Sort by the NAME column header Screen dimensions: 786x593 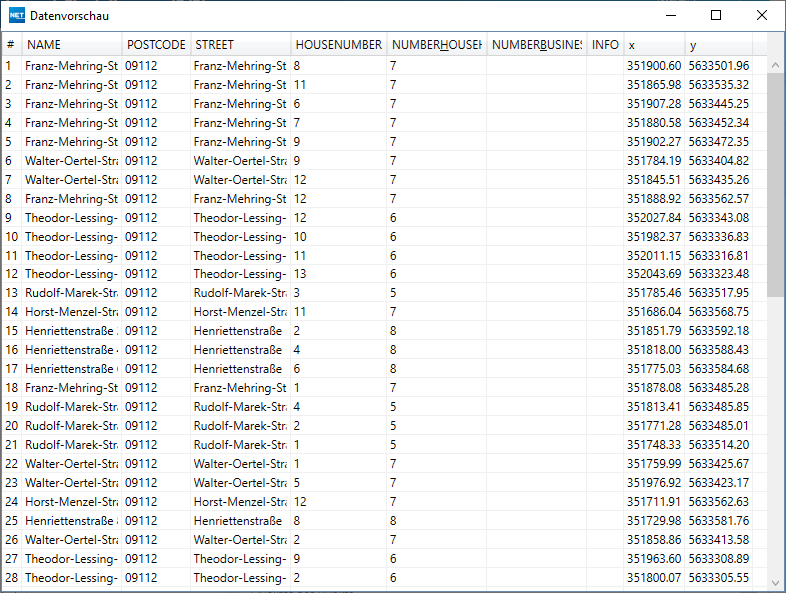(72, 45)
